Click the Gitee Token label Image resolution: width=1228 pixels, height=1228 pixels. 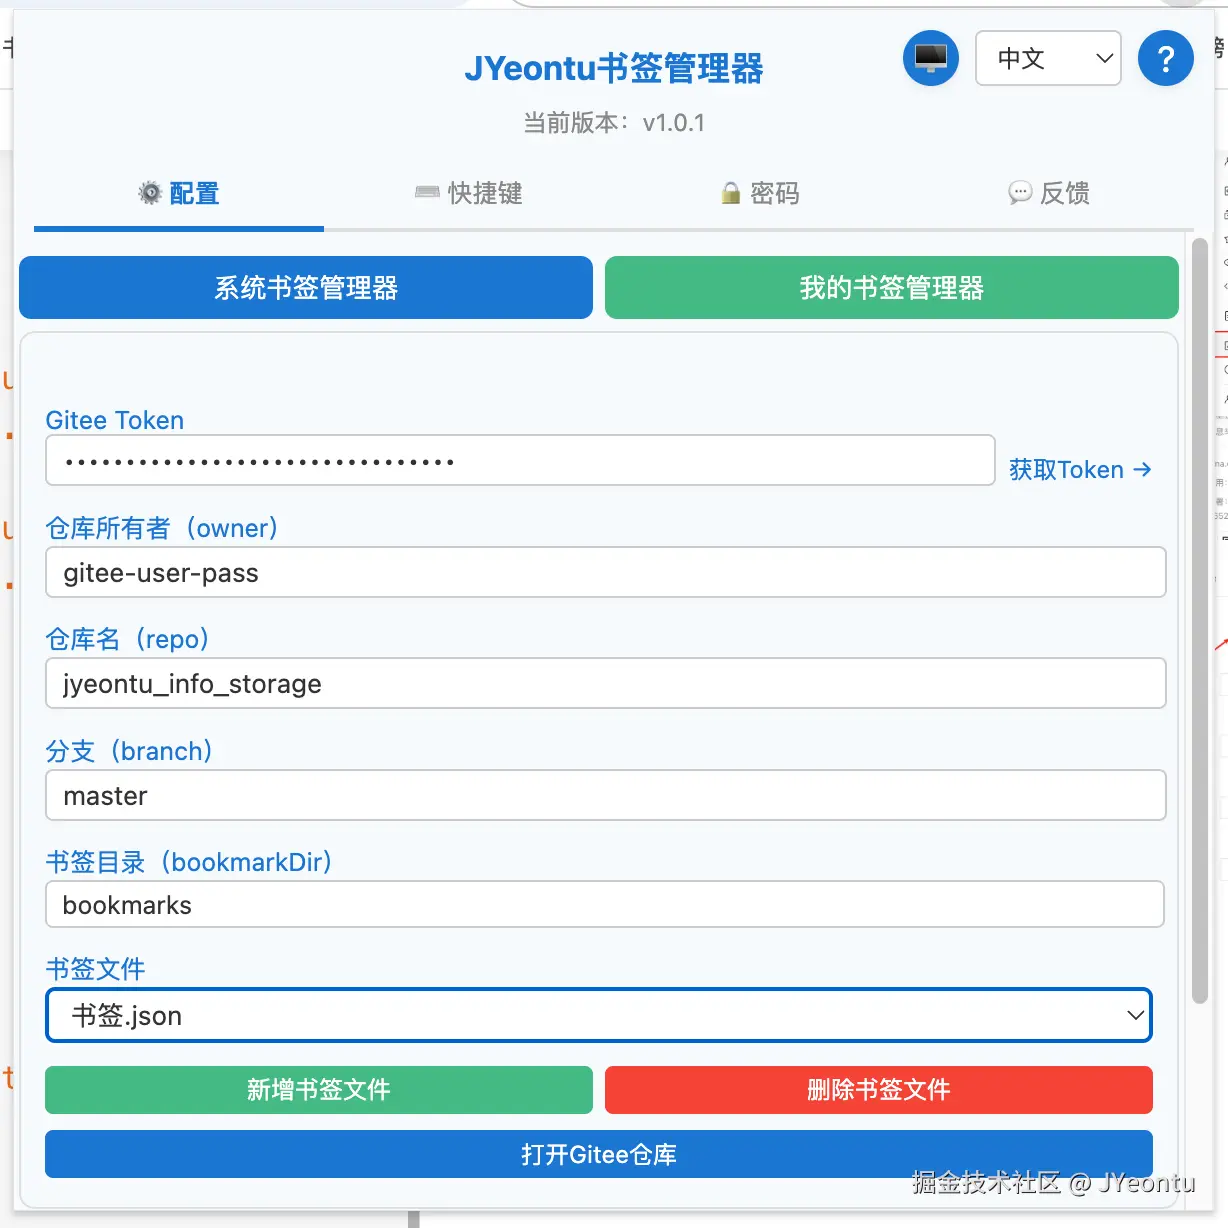115,420
